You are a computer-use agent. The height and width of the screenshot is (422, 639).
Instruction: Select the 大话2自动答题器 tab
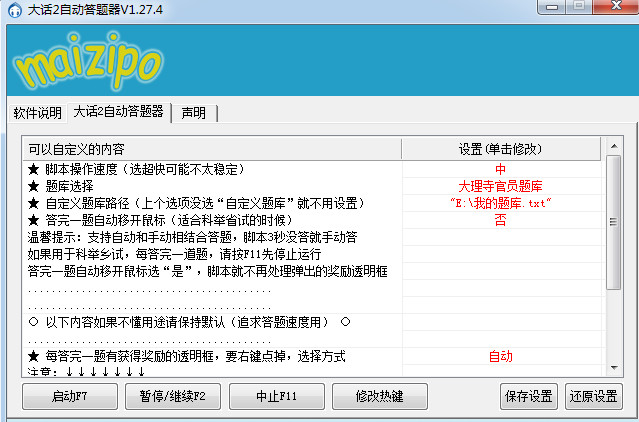119,112
